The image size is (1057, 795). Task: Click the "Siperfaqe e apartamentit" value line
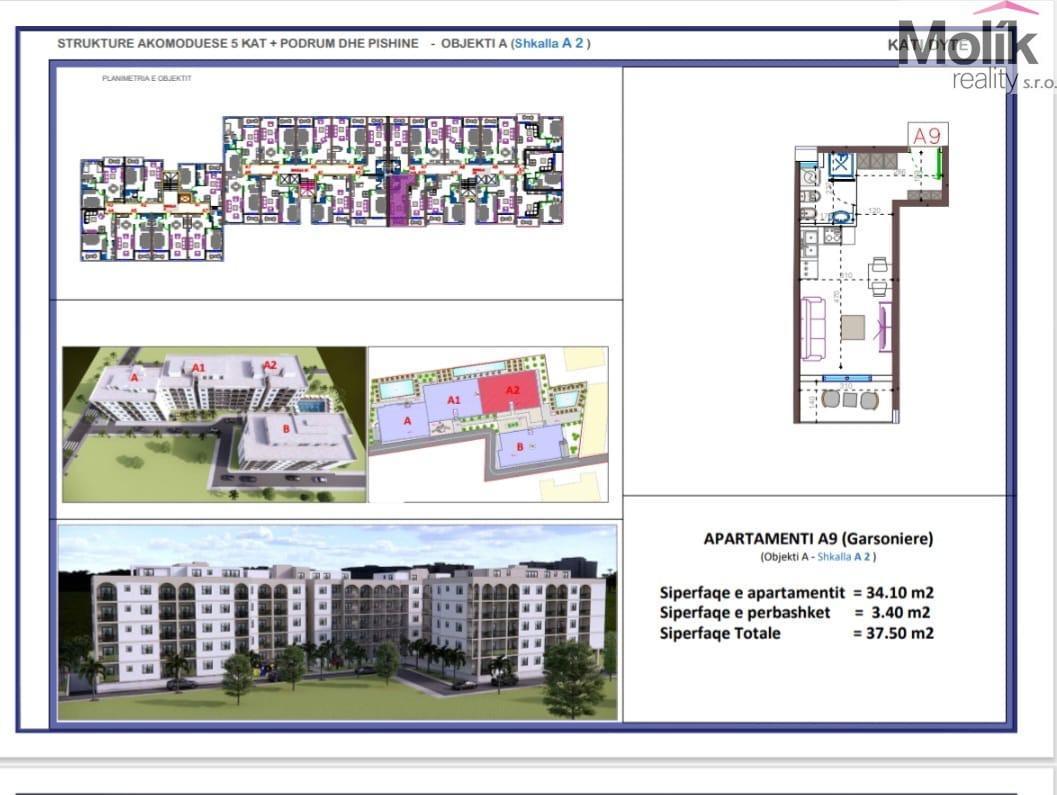796,592
